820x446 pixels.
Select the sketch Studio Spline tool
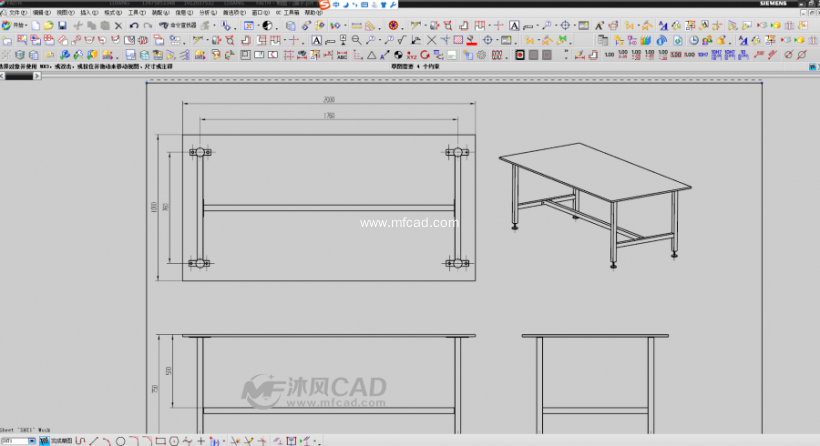click(x=187, y=441)
